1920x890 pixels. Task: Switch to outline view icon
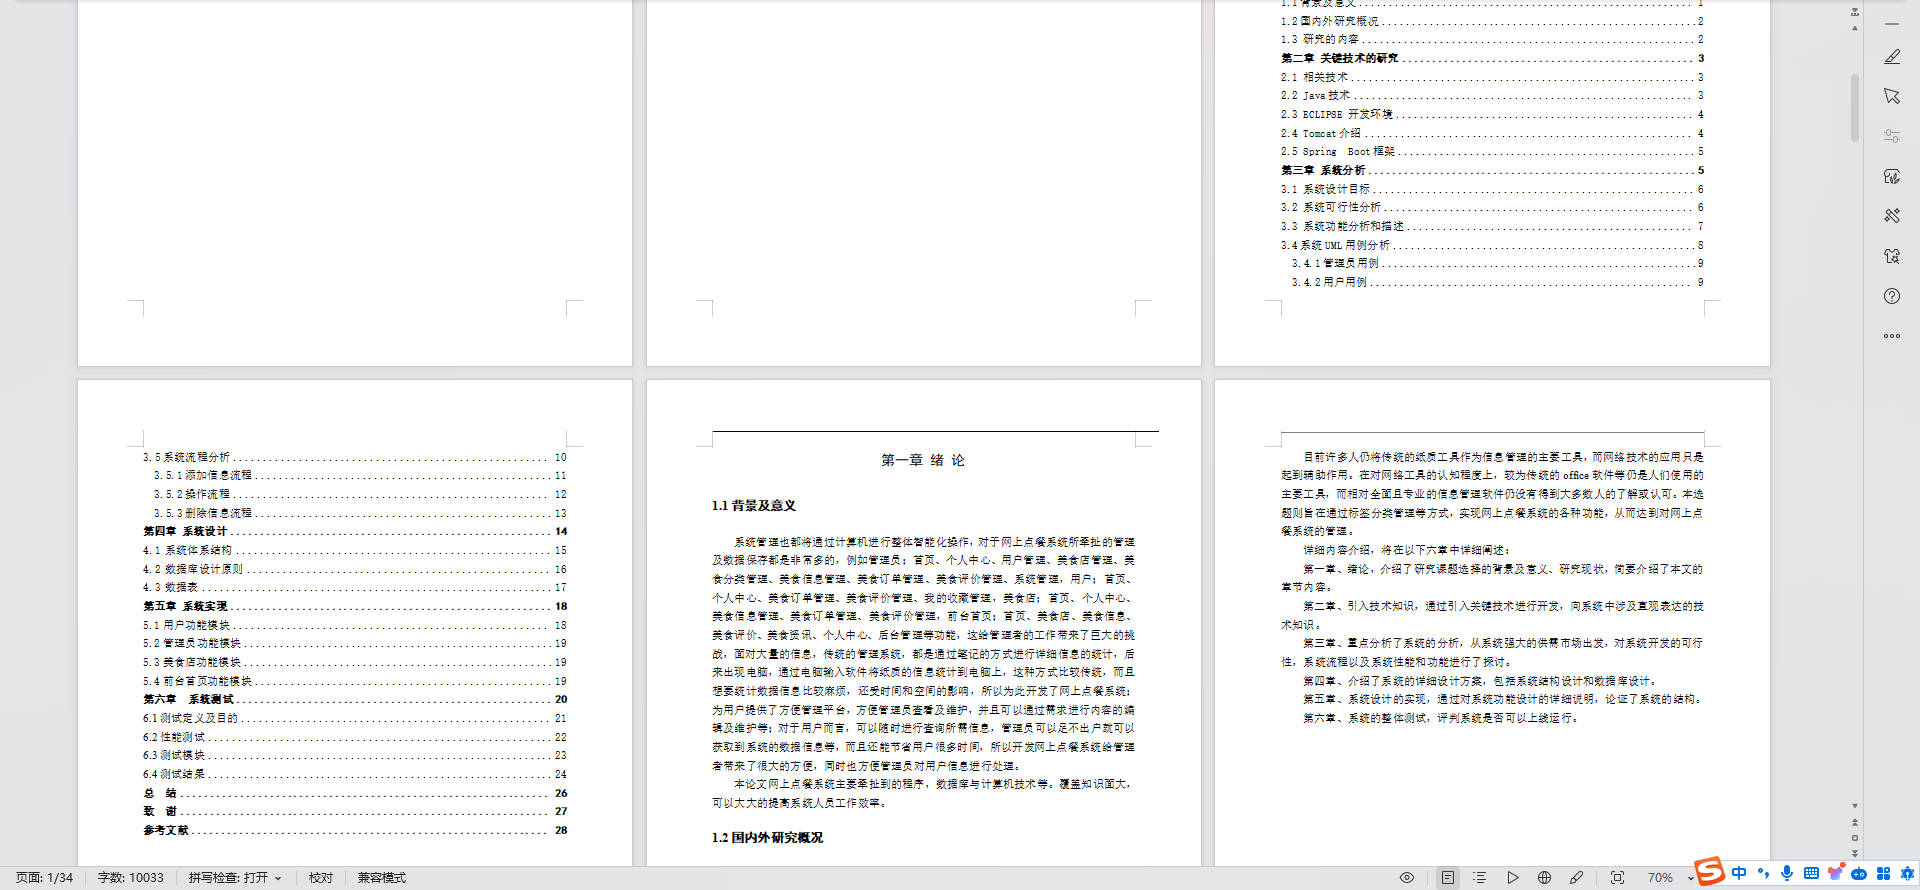point(1480,877)
